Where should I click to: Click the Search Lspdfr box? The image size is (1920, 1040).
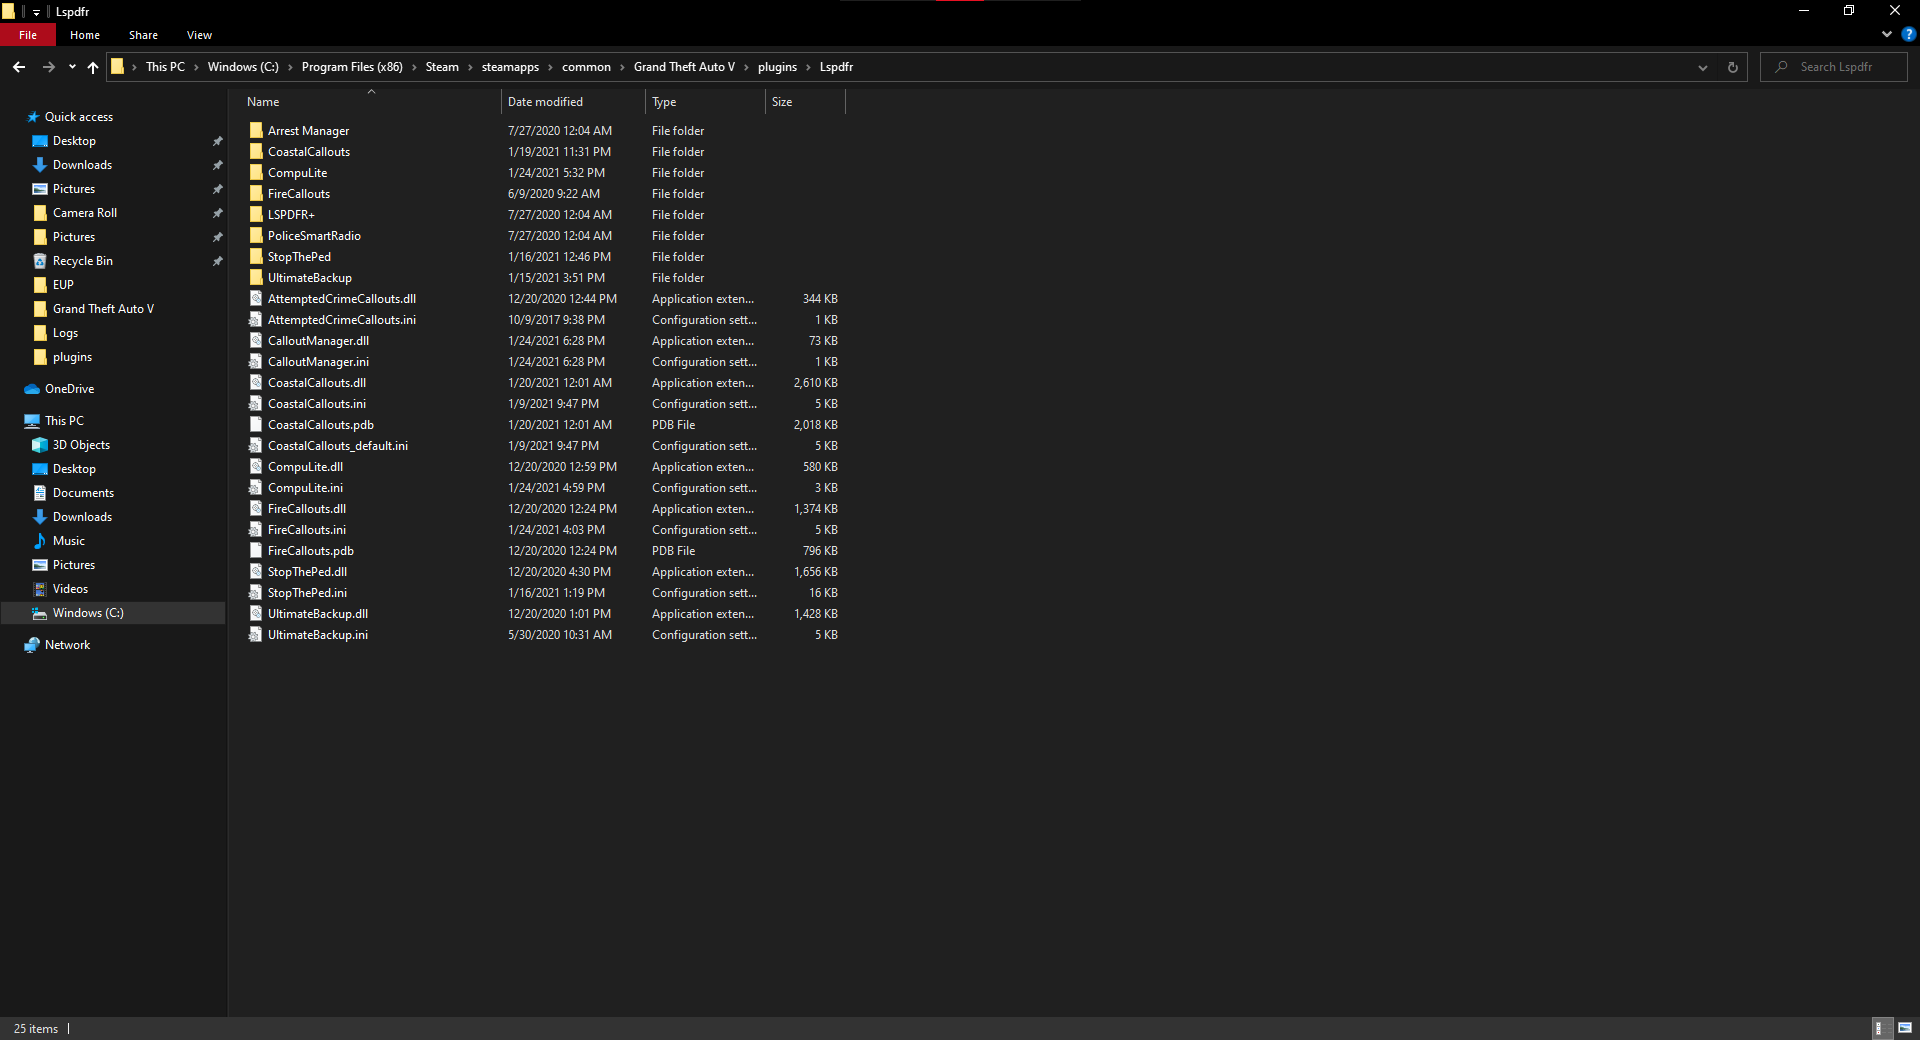tap(1834, 67)
